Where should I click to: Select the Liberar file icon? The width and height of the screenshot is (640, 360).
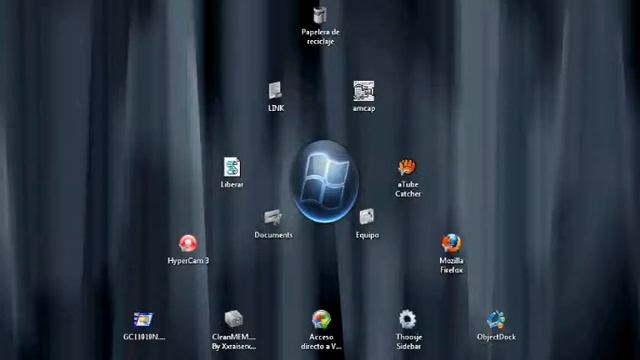pos(232,167)
